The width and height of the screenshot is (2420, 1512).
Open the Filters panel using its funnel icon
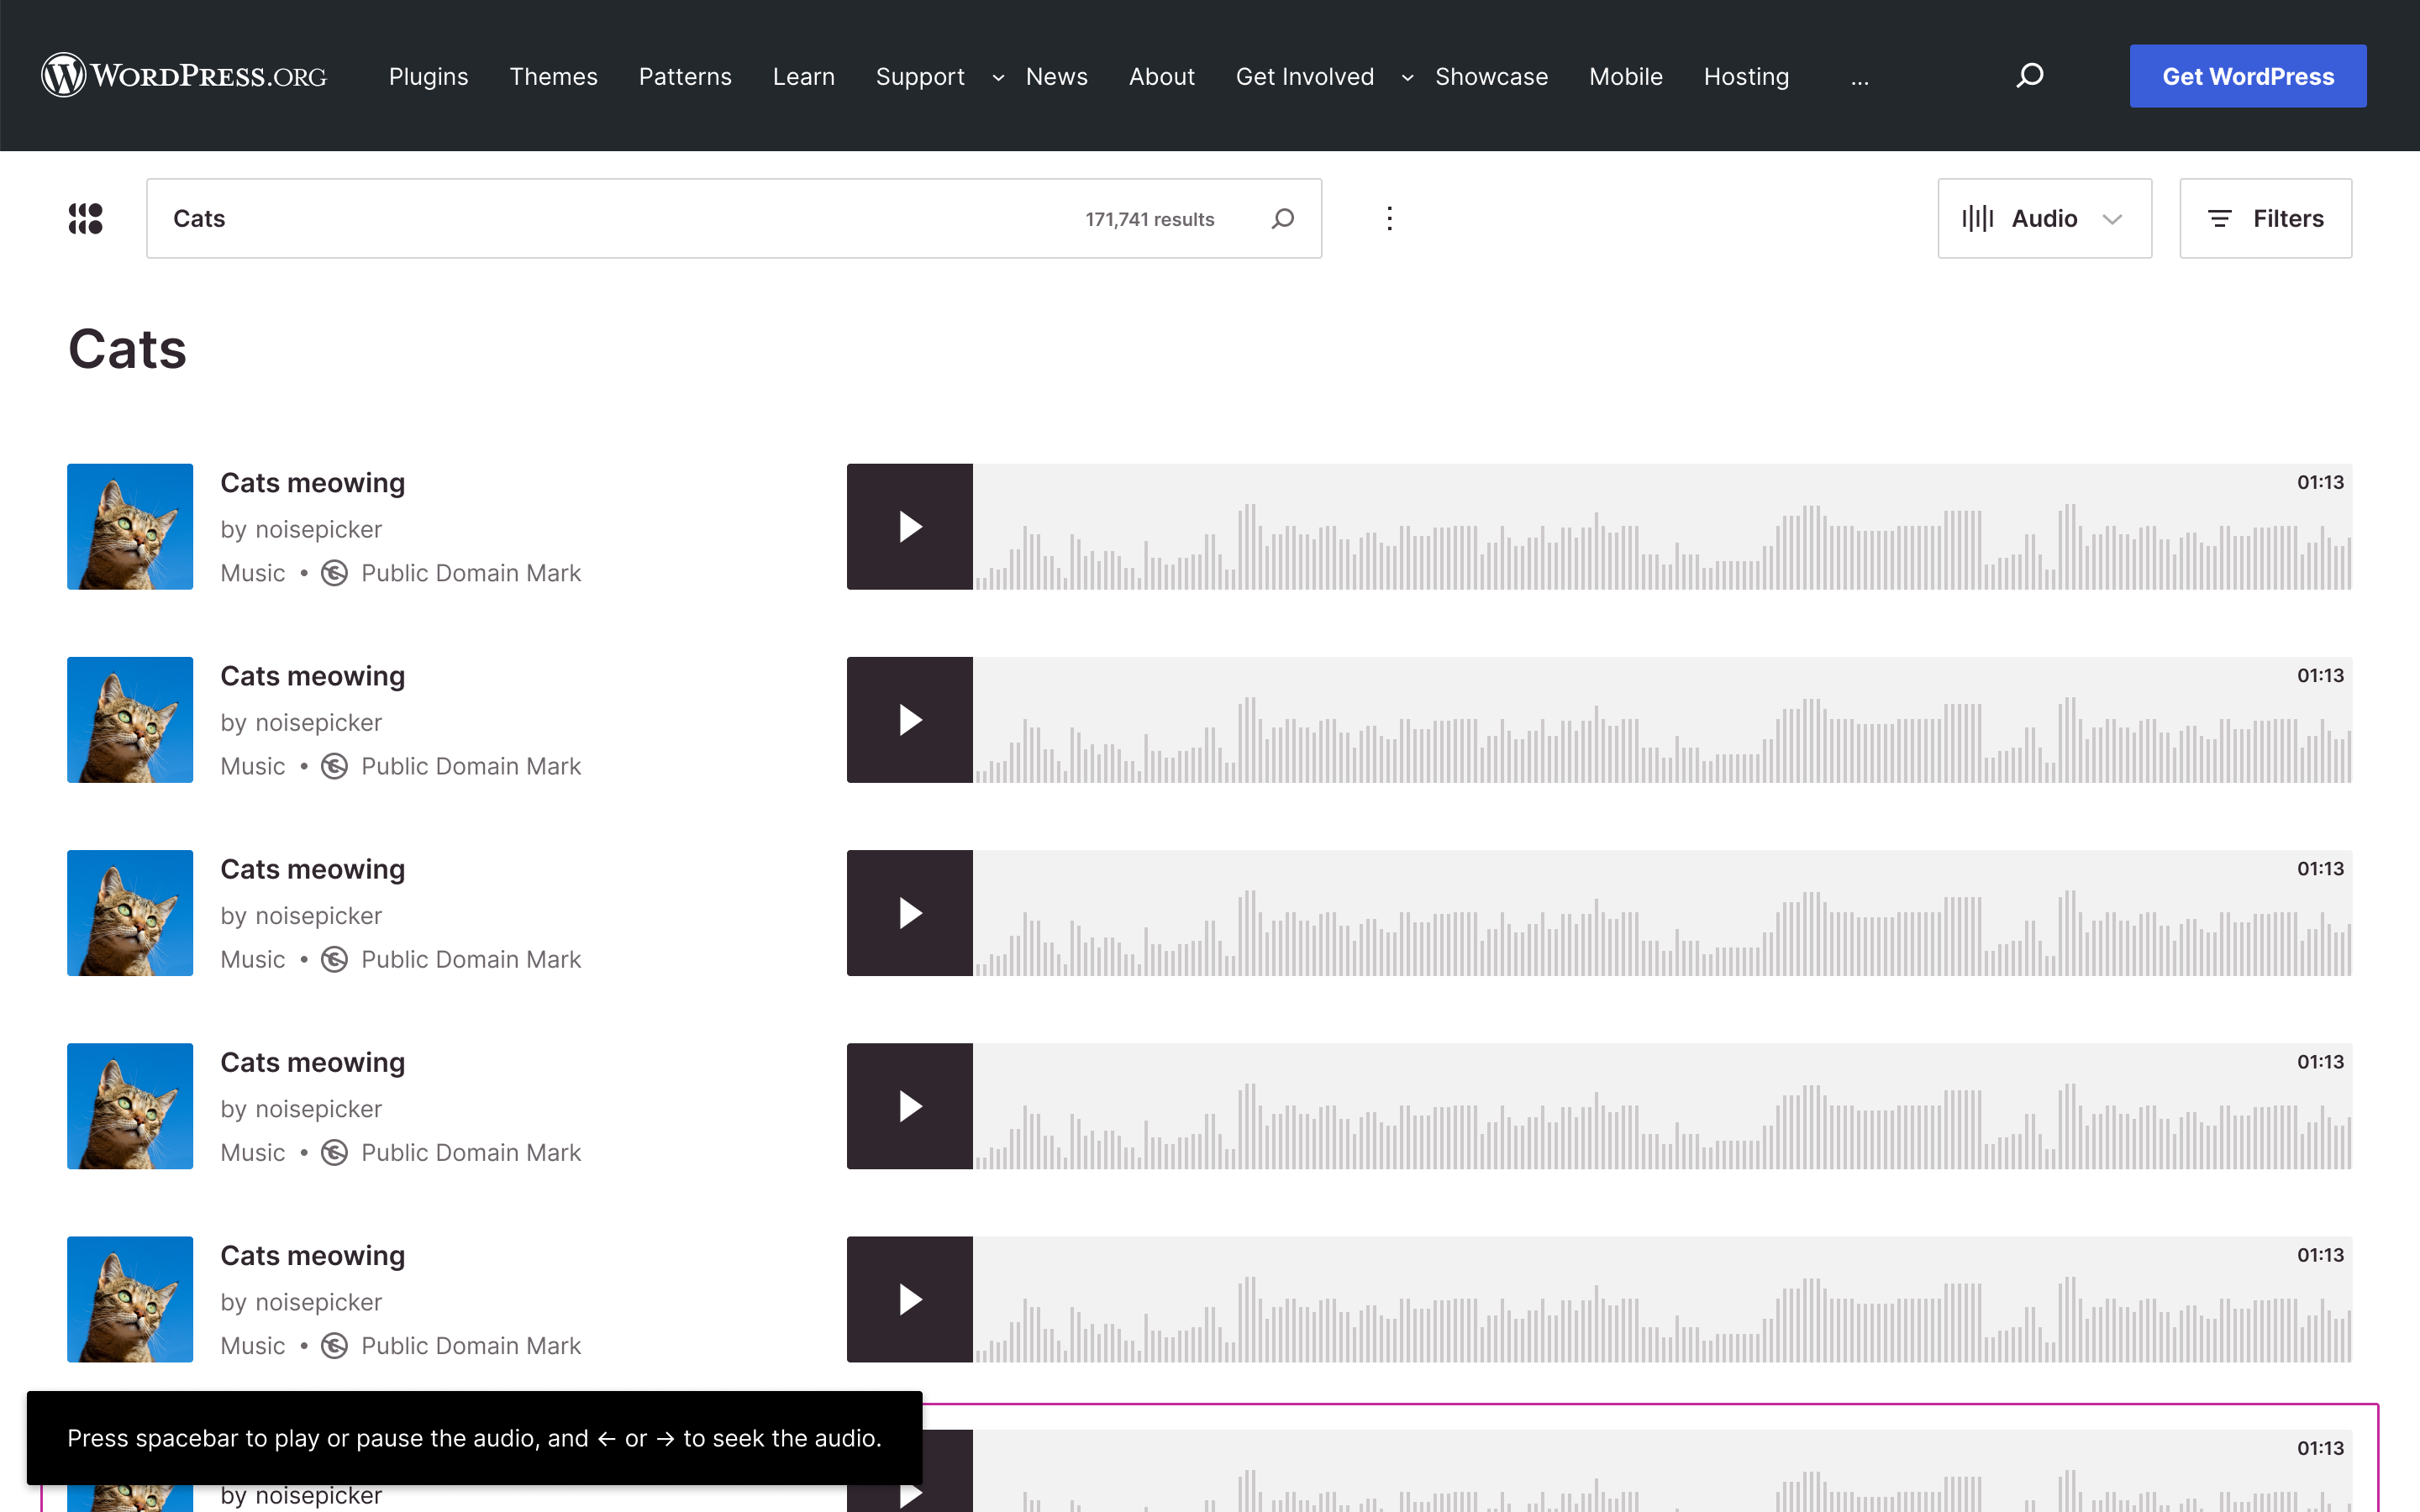(2221, 218)
